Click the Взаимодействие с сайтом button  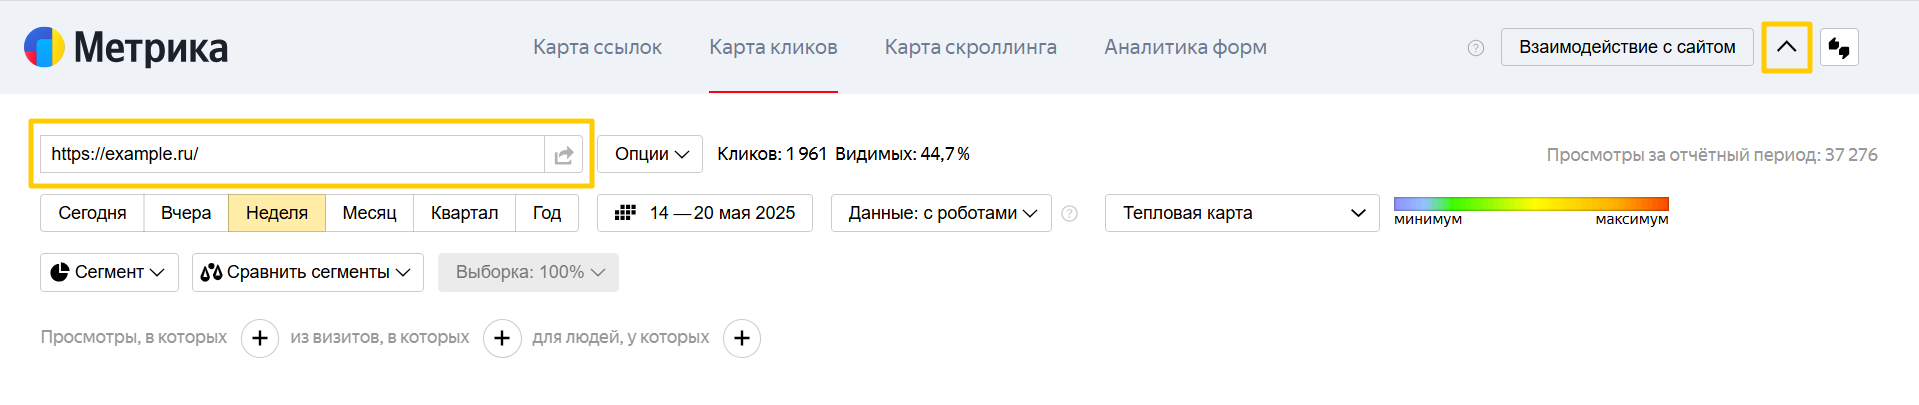(1626, 47)
